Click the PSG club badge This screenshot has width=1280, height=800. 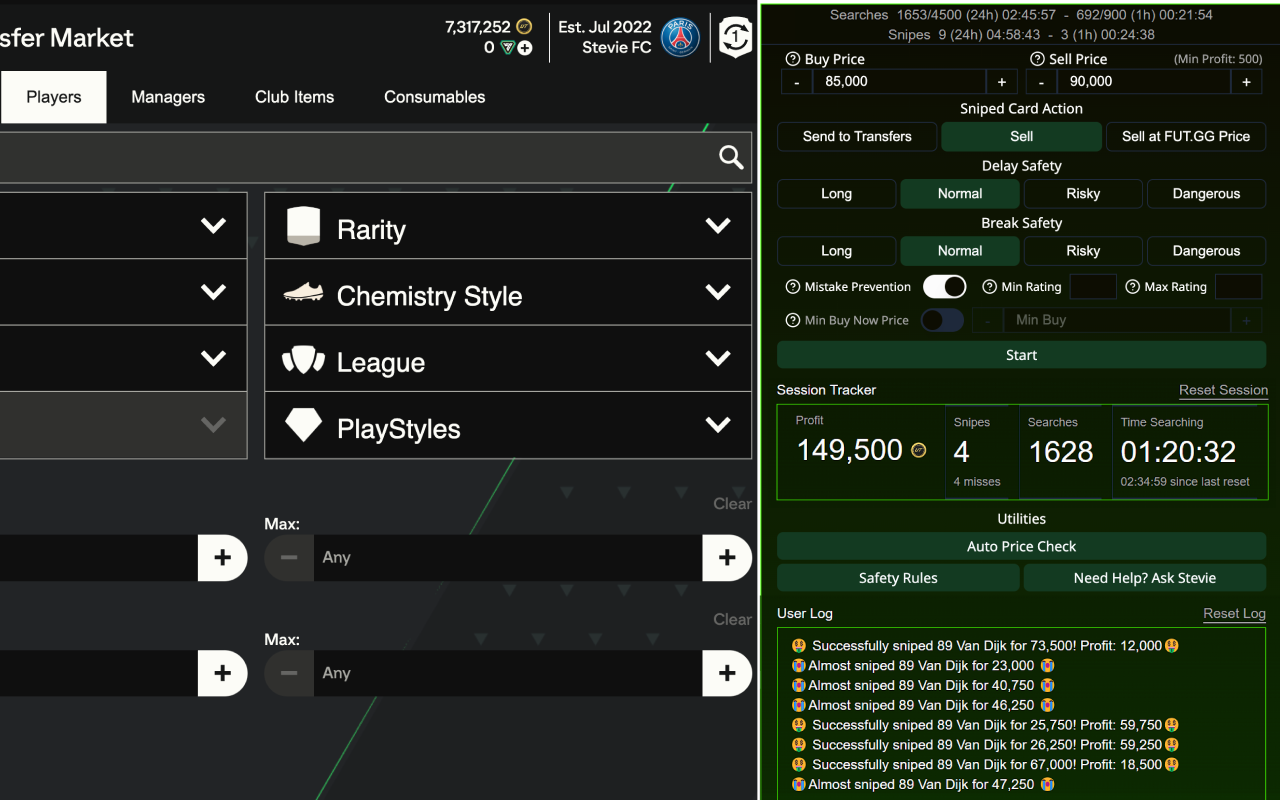pos(680,37)
